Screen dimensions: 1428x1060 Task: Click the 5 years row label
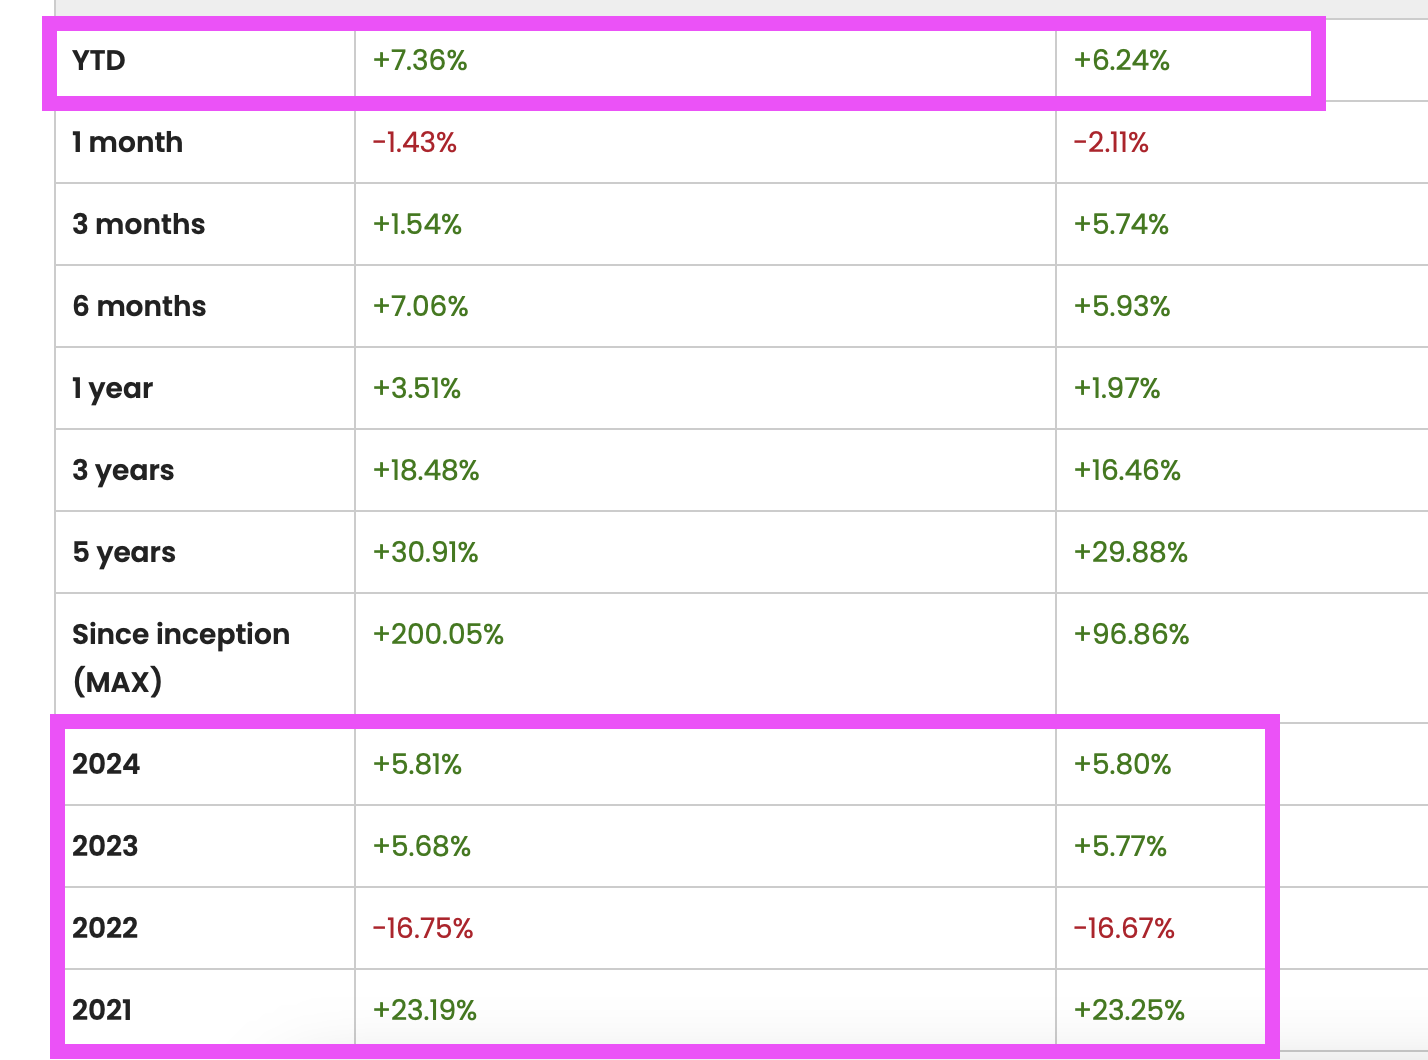click(x=124, y=553)
